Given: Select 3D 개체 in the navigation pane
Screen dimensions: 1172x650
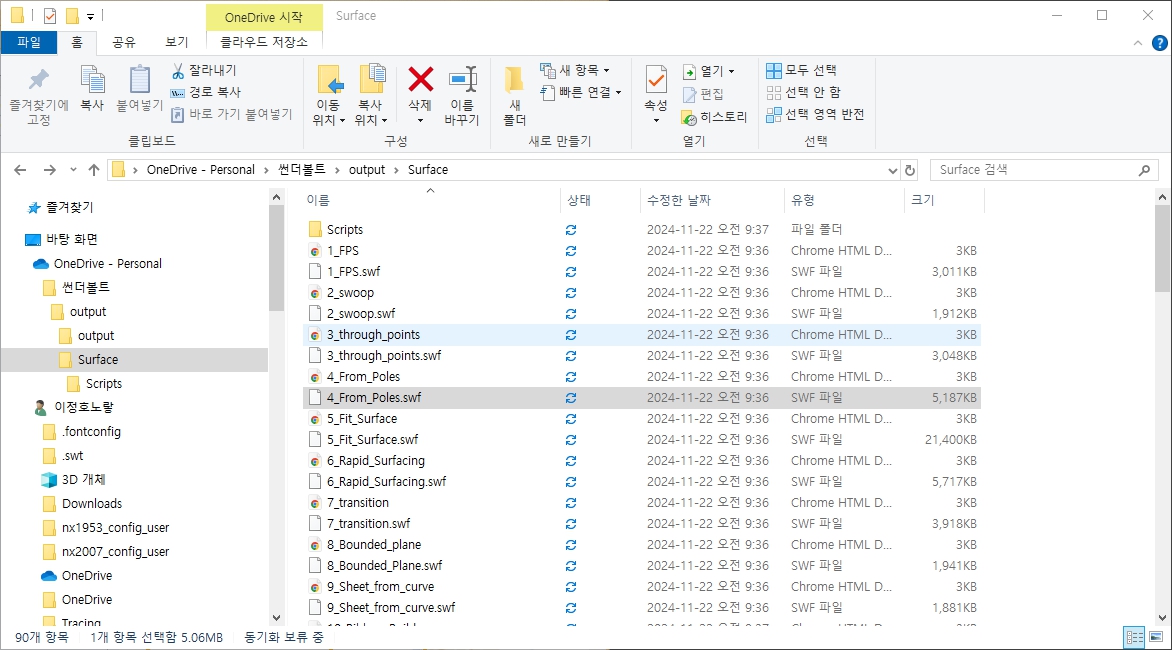Looking at the screenshot, I should click(84, 480).
